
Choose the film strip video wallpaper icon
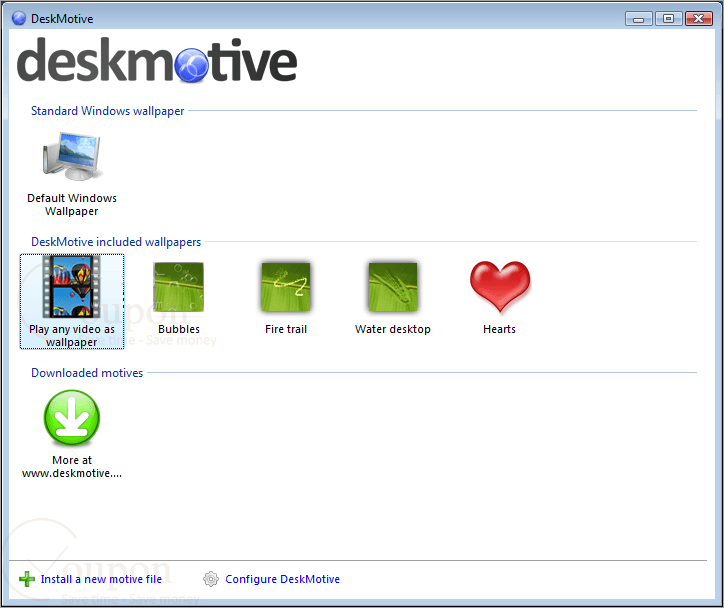click(72, 287)
